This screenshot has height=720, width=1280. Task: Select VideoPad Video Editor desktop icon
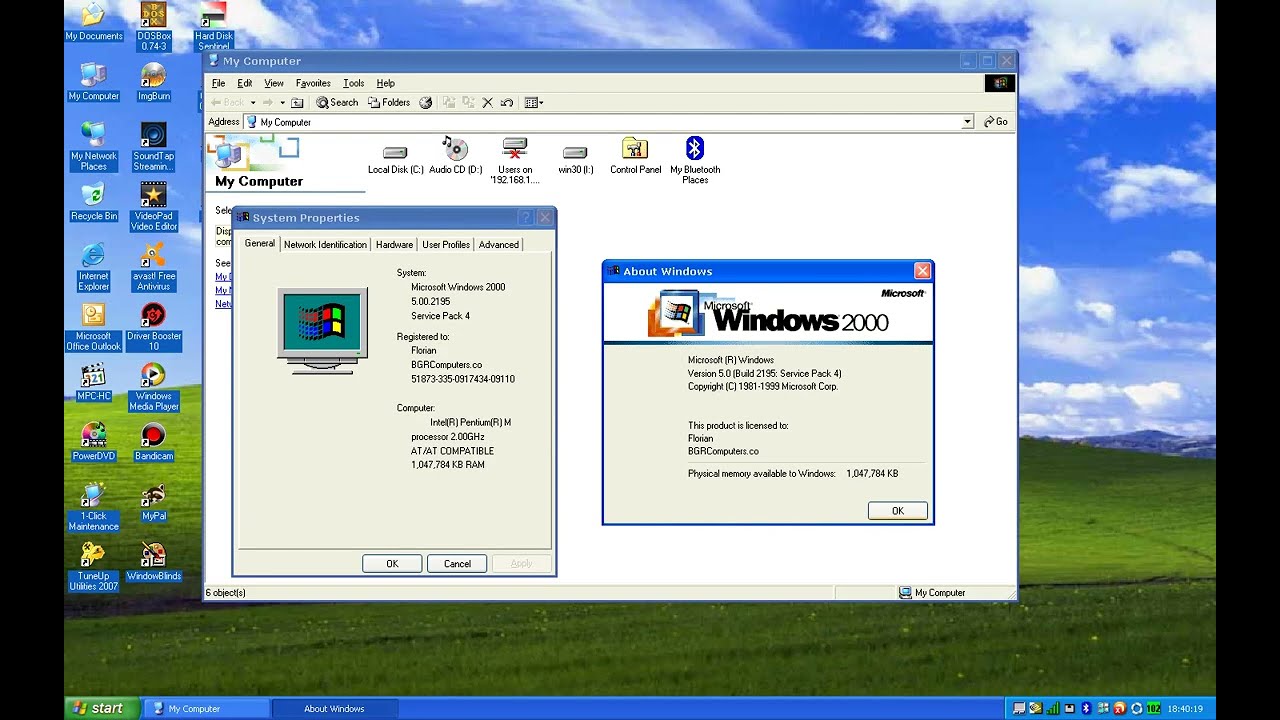[153, 207]
